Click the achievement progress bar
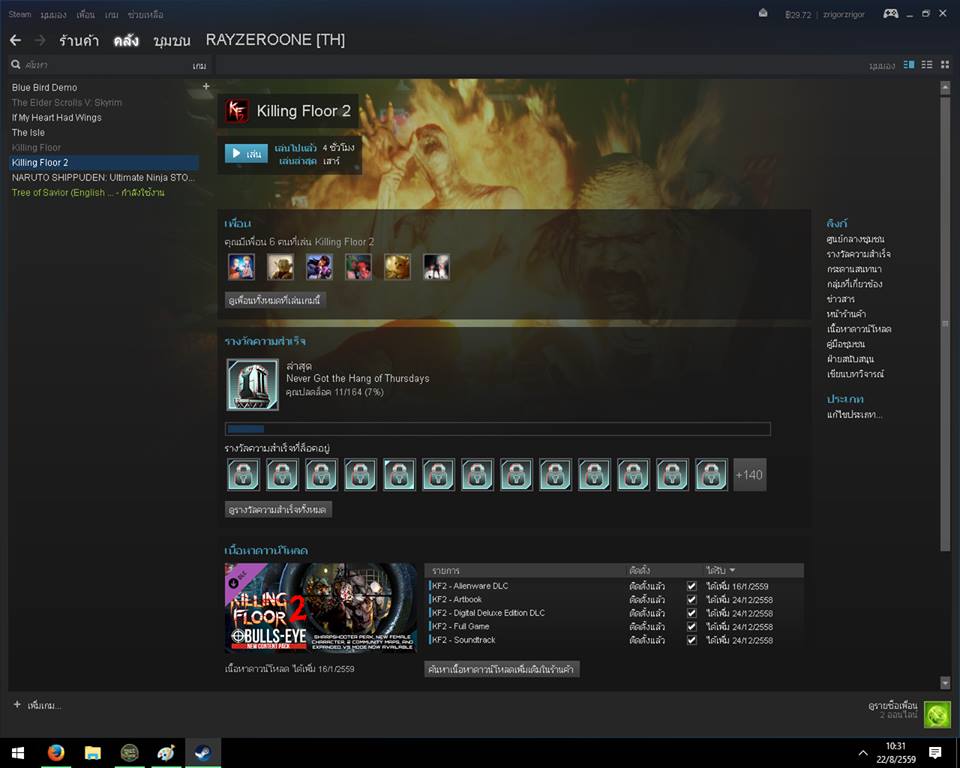Viewport: 960px width, 768px height. [x=498, y=429]
